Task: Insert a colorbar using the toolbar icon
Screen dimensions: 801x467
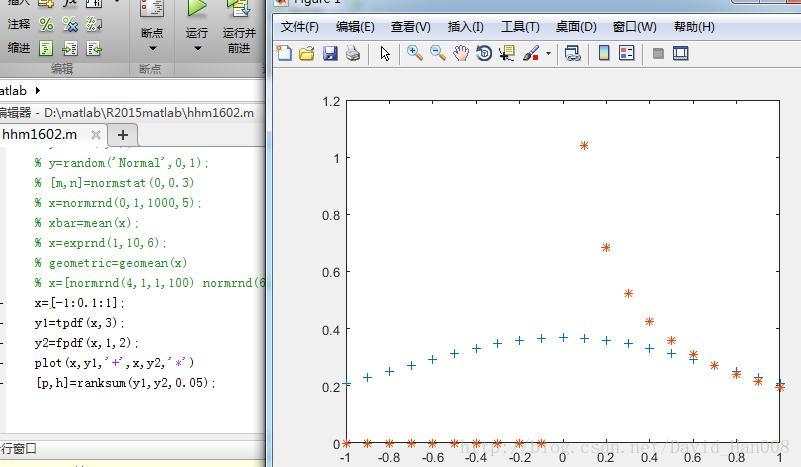Action: point(604,53)
